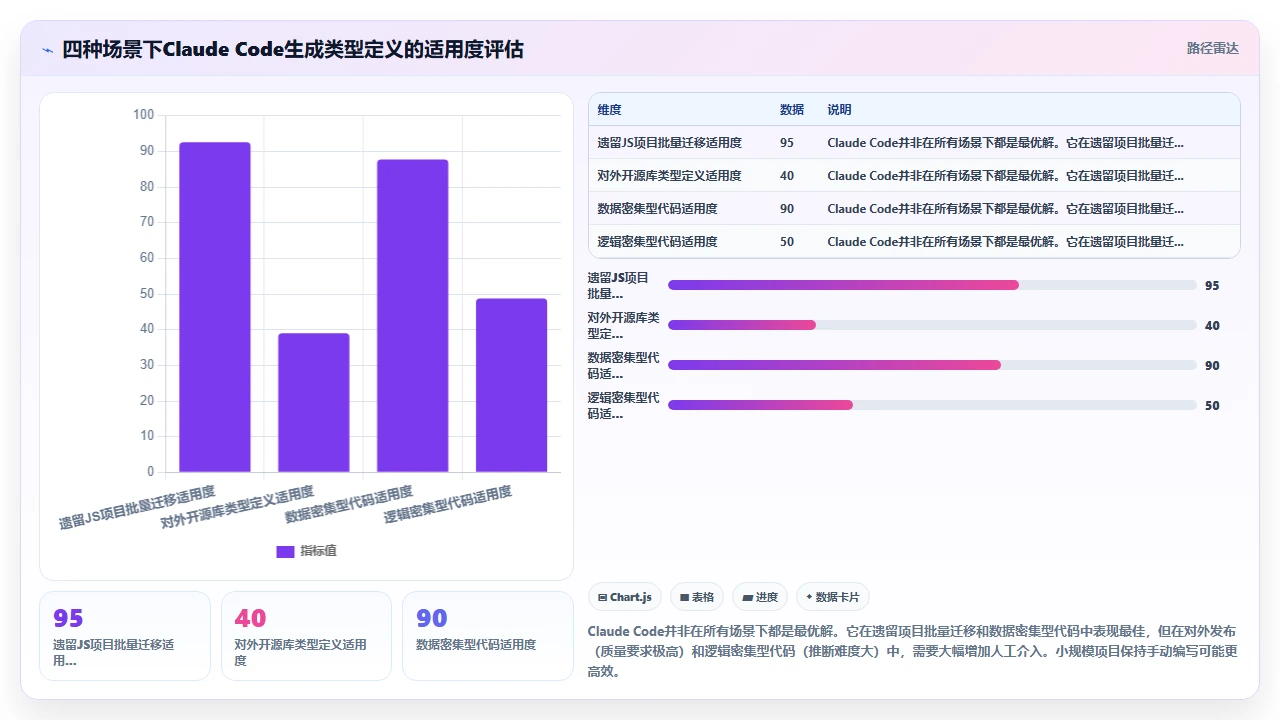Click the summary paragraph starting Claude Code并非
The width and height of the screenshot is (1280, 720).
[x=913, y=651]
